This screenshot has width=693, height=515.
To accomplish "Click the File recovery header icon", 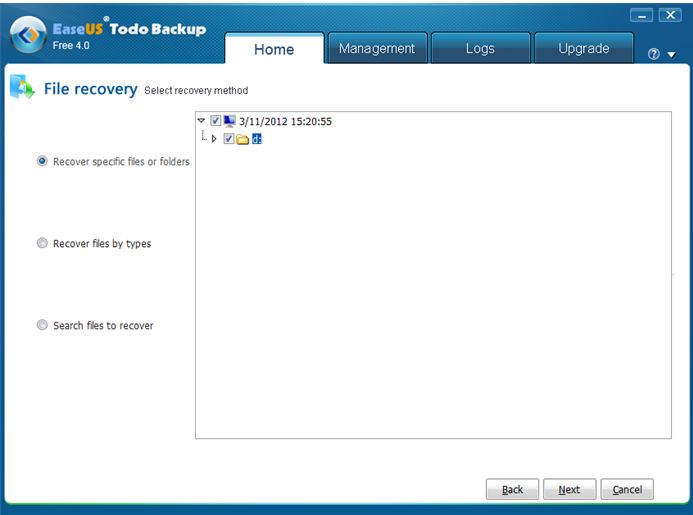I will coord(22,87).
